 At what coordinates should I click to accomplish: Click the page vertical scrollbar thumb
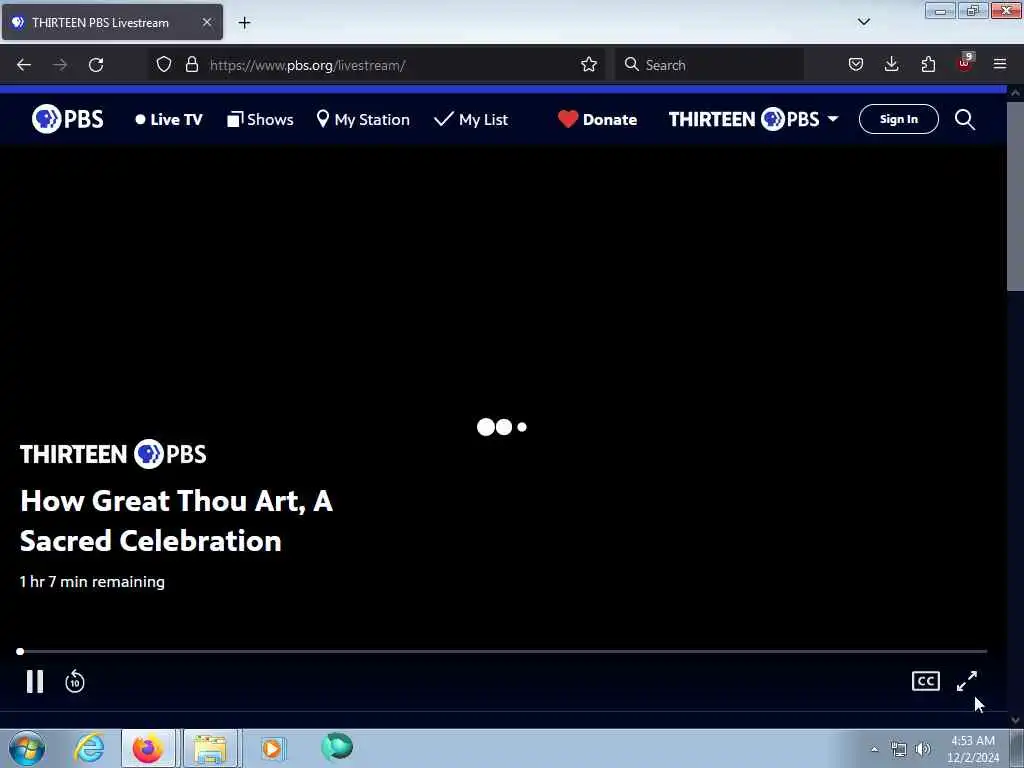pyautogui.click(x=1015, y=196)
